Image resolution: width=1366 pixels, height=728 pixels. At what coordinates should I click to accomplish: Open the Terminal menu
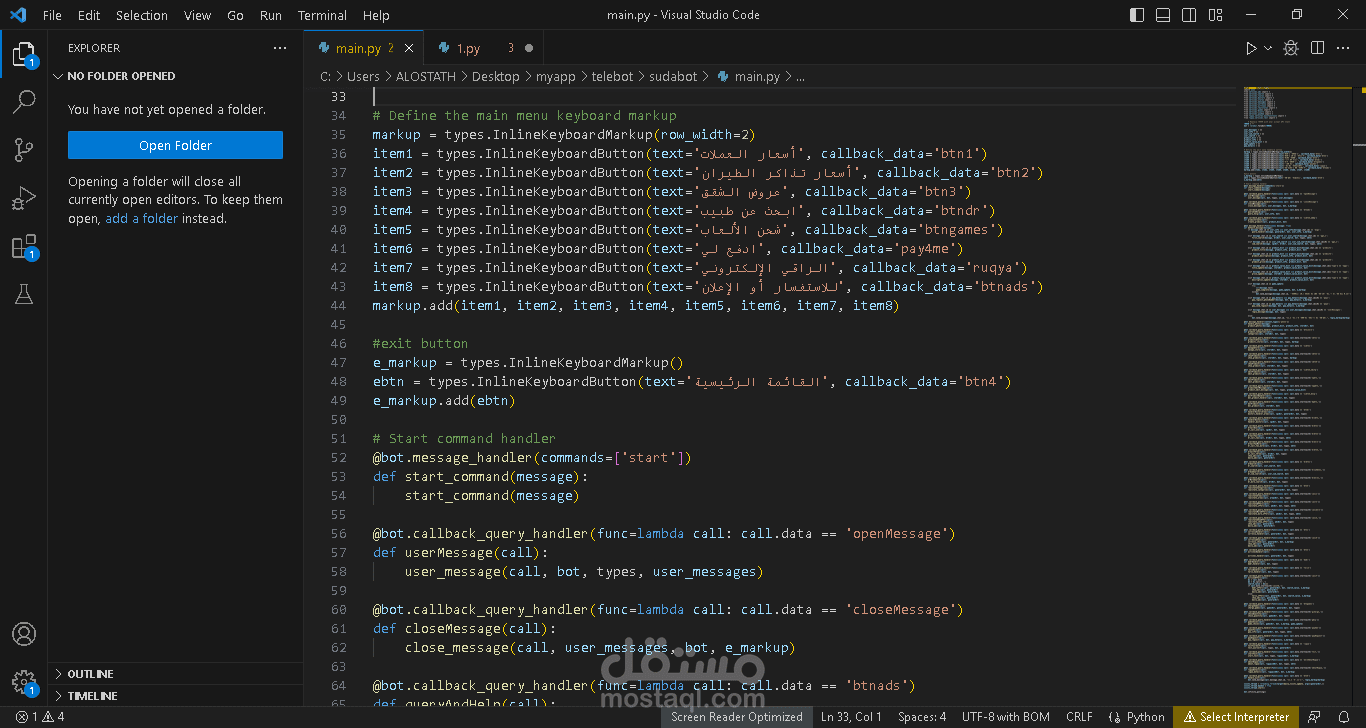[322, 15]
